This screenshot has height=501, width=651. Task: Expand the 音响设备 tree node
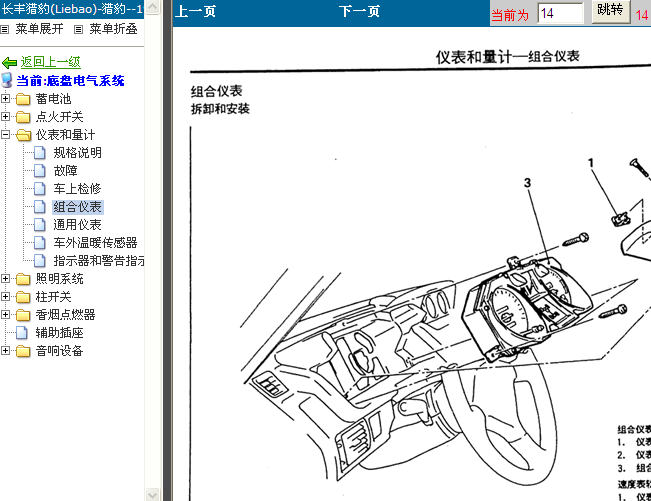[x=5, y=351]
